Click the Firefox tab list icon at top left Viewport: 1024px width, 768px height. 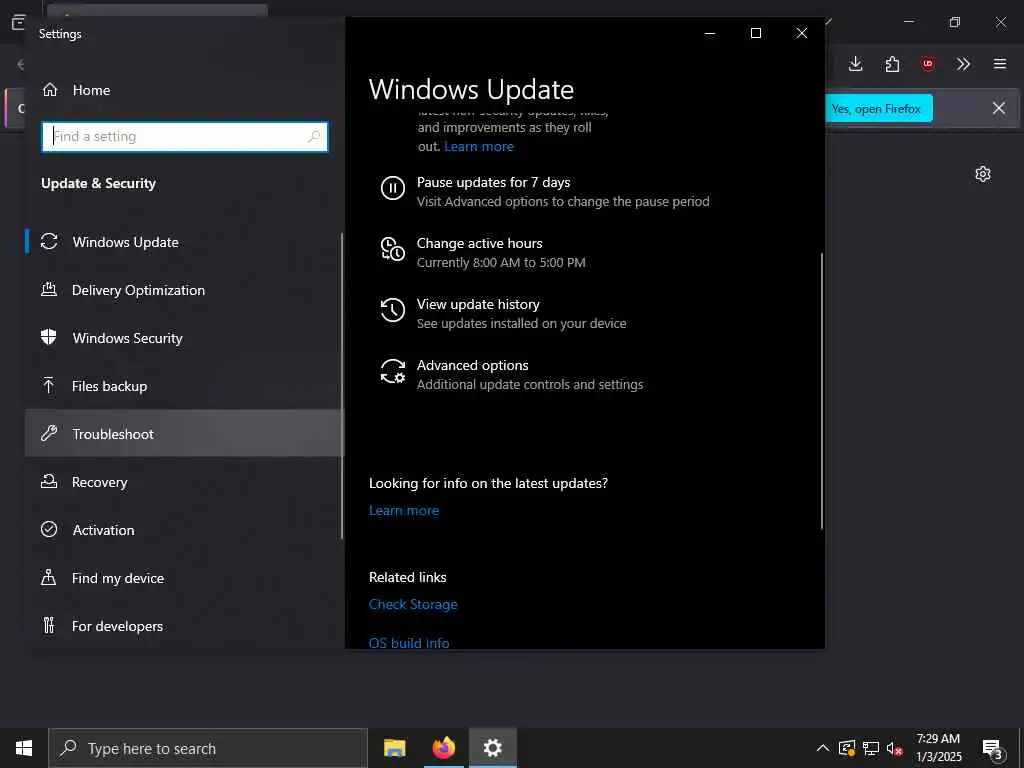[18, 22]
